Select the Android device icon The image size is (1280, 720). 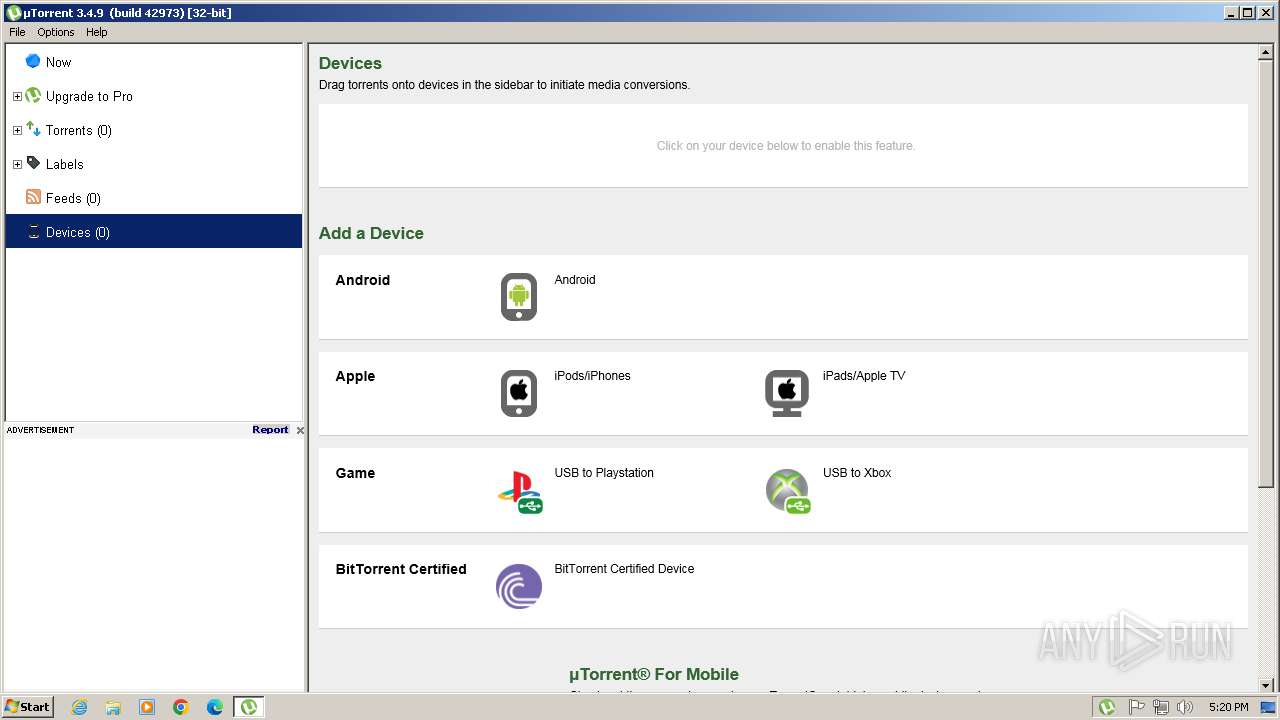519,296
